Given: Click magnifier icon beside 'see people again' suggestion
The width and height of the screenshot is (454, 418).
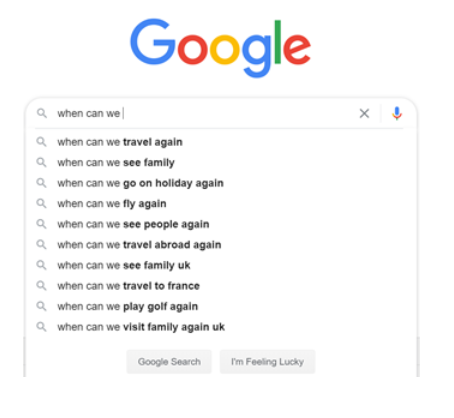Looking at the screenshot, I should 42,224.
